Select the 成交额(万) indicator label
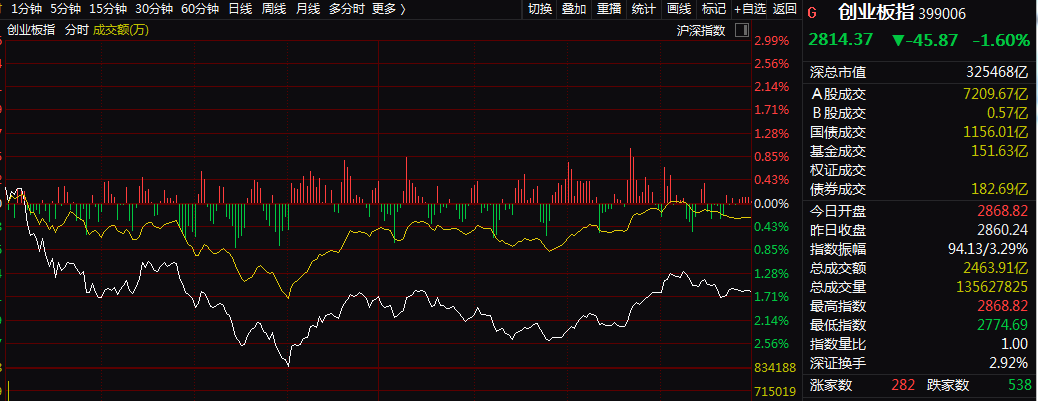This screenshot has height=401, width=1038. (121, 30)
